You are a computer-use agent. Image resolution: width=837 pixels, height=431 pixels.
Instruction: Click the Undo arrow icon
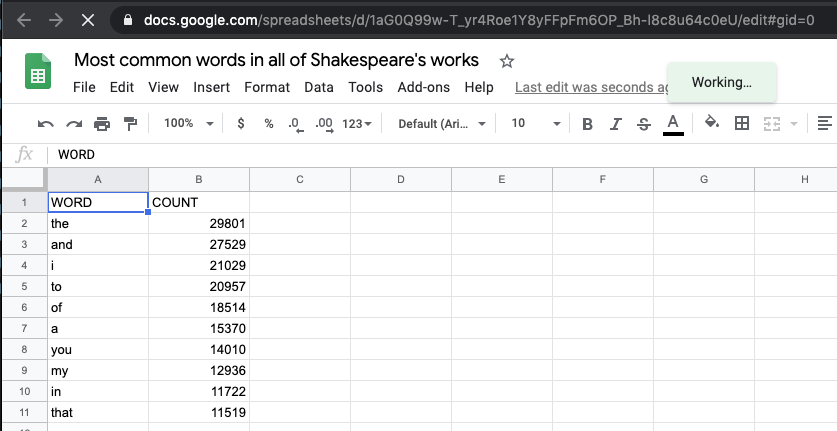[x=45, y=124]
